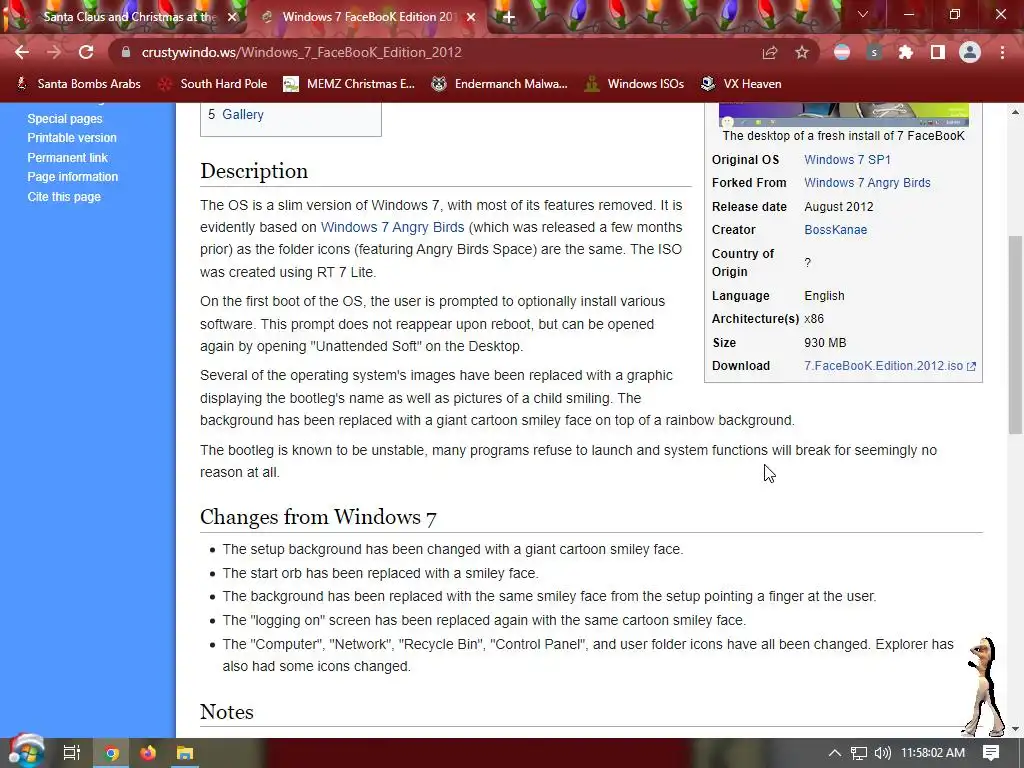Click the Changes from Windows 7 heading

pyautogui.click(x=318, y=517)
